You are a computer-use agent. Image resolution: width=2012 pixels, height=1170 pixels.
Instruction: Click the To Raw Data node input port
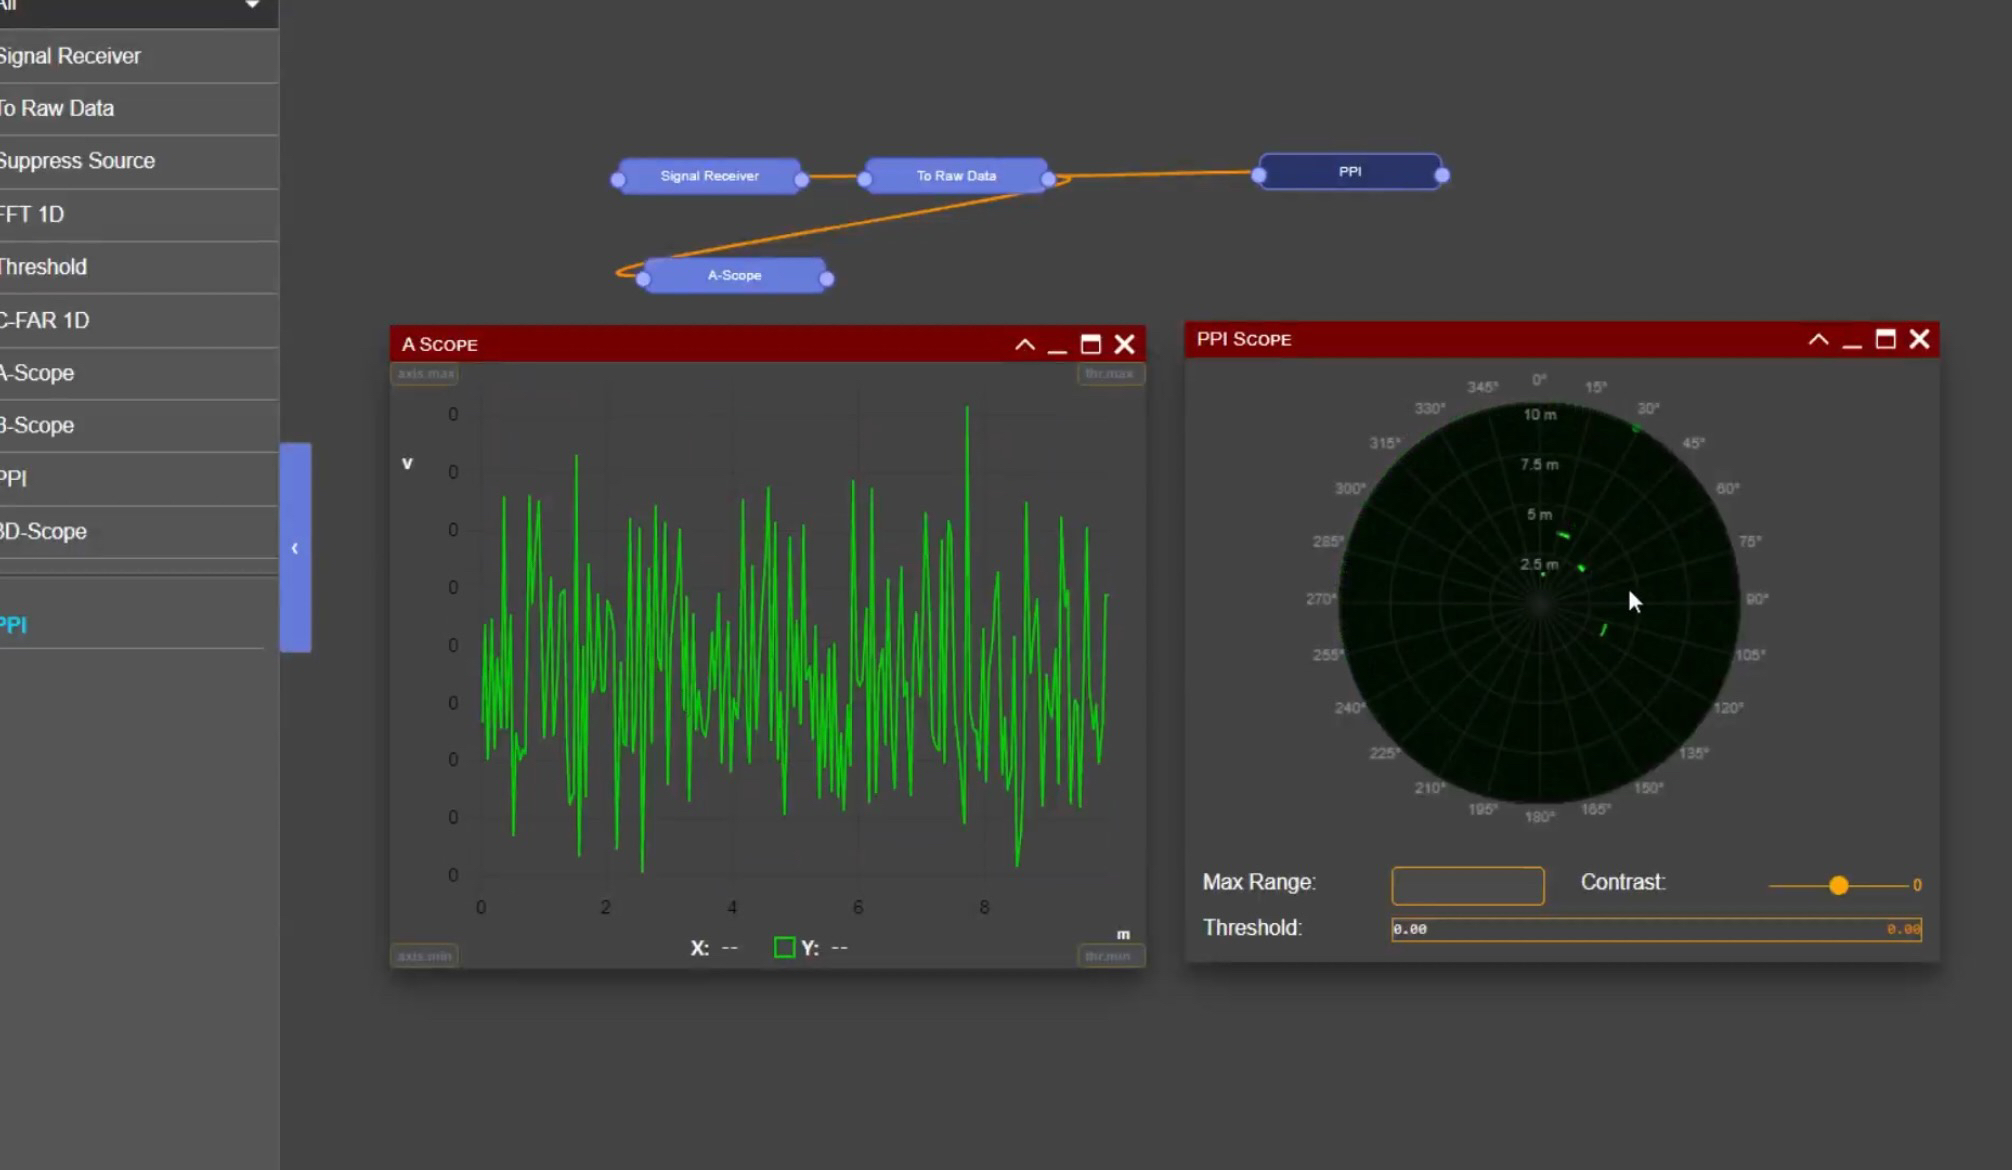click(865, 180)
